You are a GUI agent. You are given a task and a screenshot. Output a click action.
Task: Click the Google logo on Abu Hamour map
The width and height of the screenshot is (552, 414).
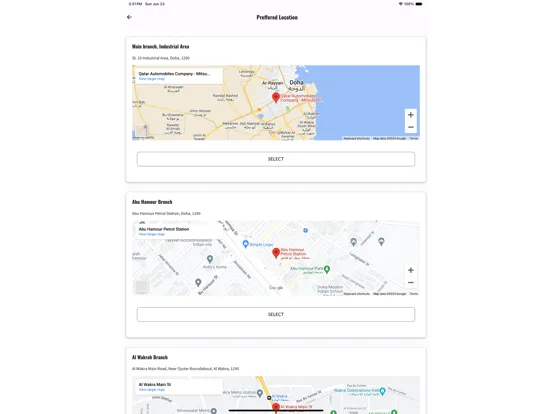276,288
